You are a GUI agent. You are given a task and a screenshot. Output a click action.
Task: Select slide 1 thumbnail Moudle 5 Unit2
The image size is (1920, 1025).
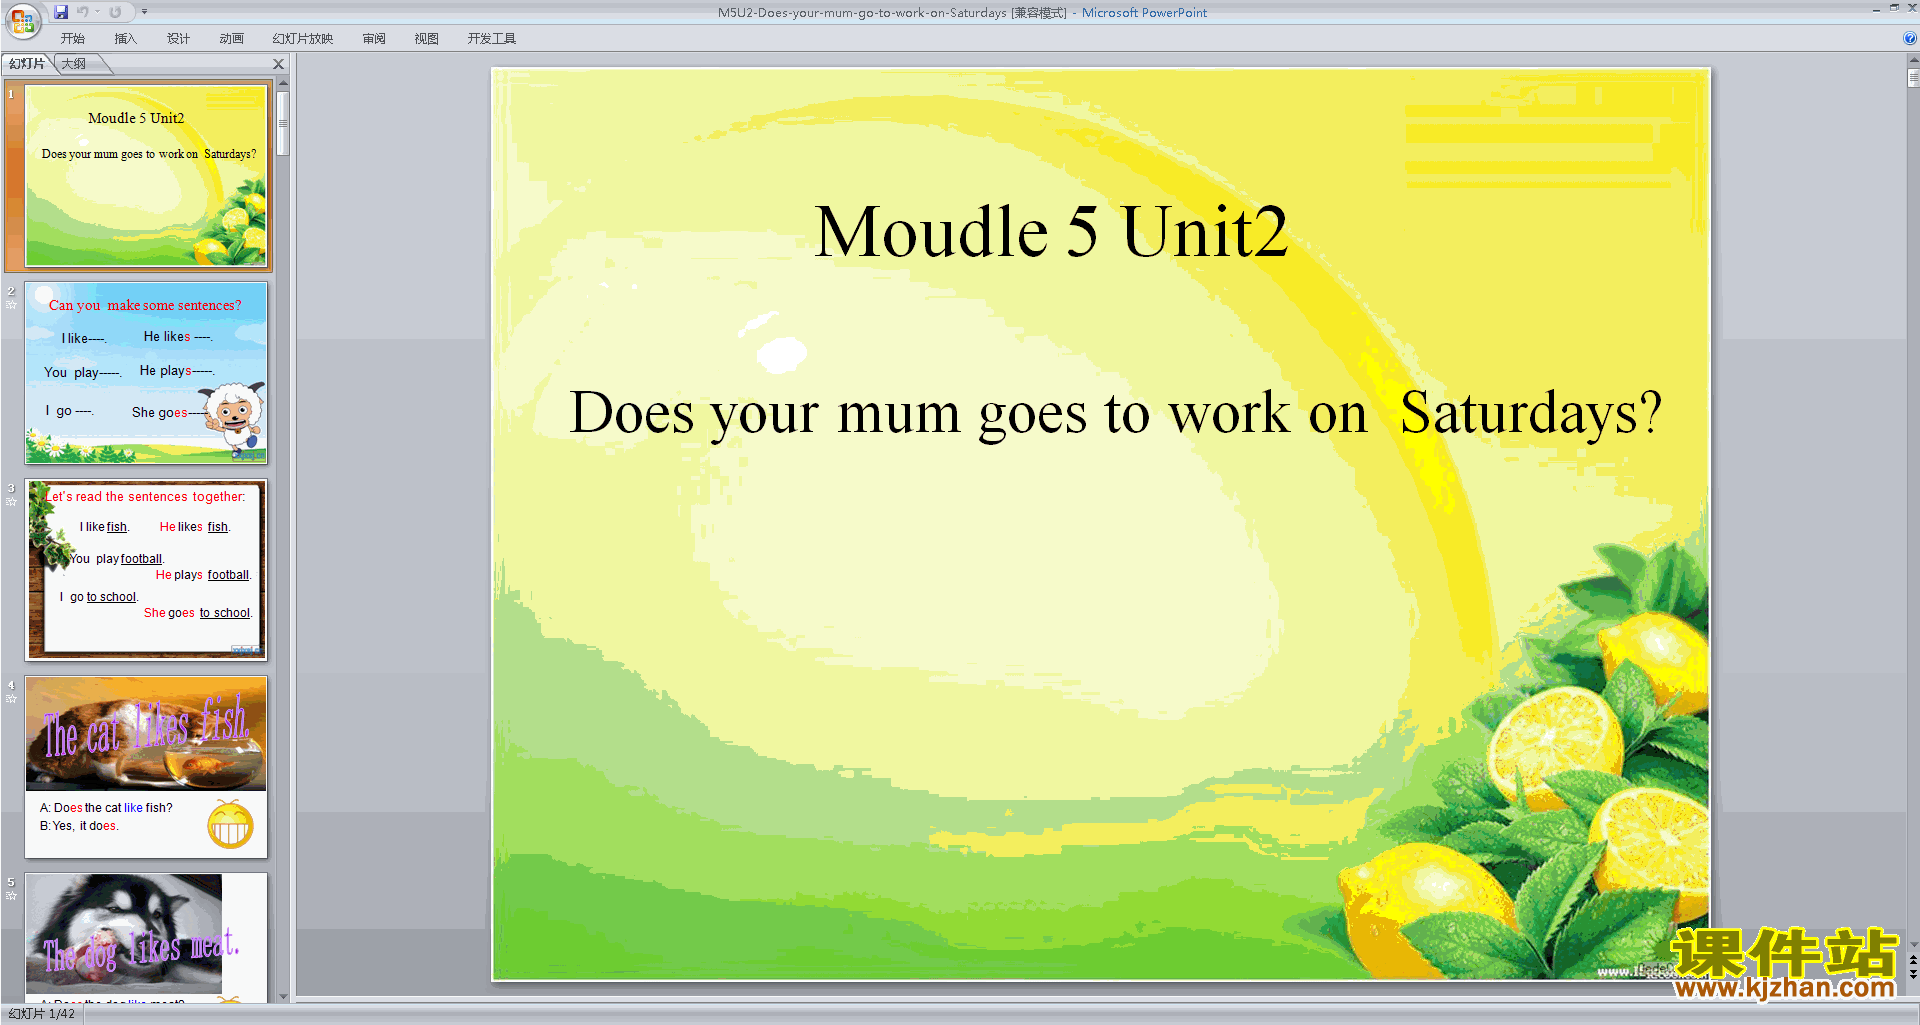point(146,175)
